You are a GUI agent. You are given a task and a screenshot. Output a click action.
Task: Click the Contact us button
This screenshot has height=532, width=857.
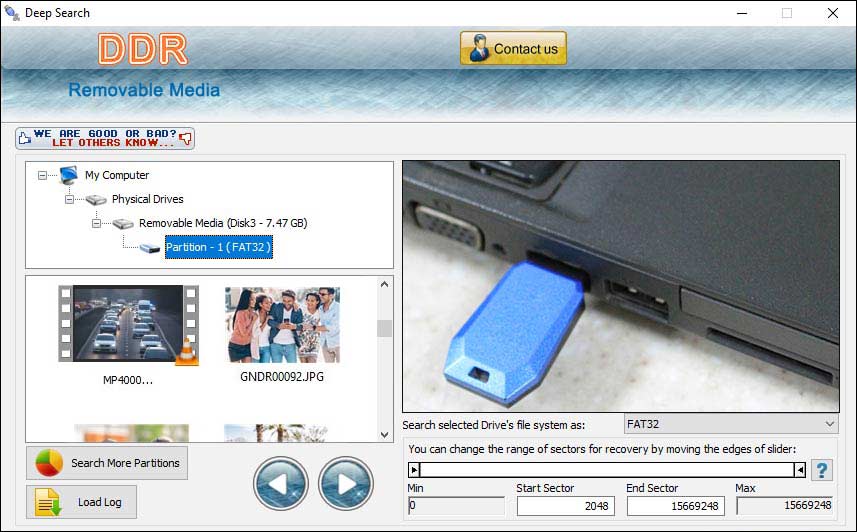coord(513,48)
